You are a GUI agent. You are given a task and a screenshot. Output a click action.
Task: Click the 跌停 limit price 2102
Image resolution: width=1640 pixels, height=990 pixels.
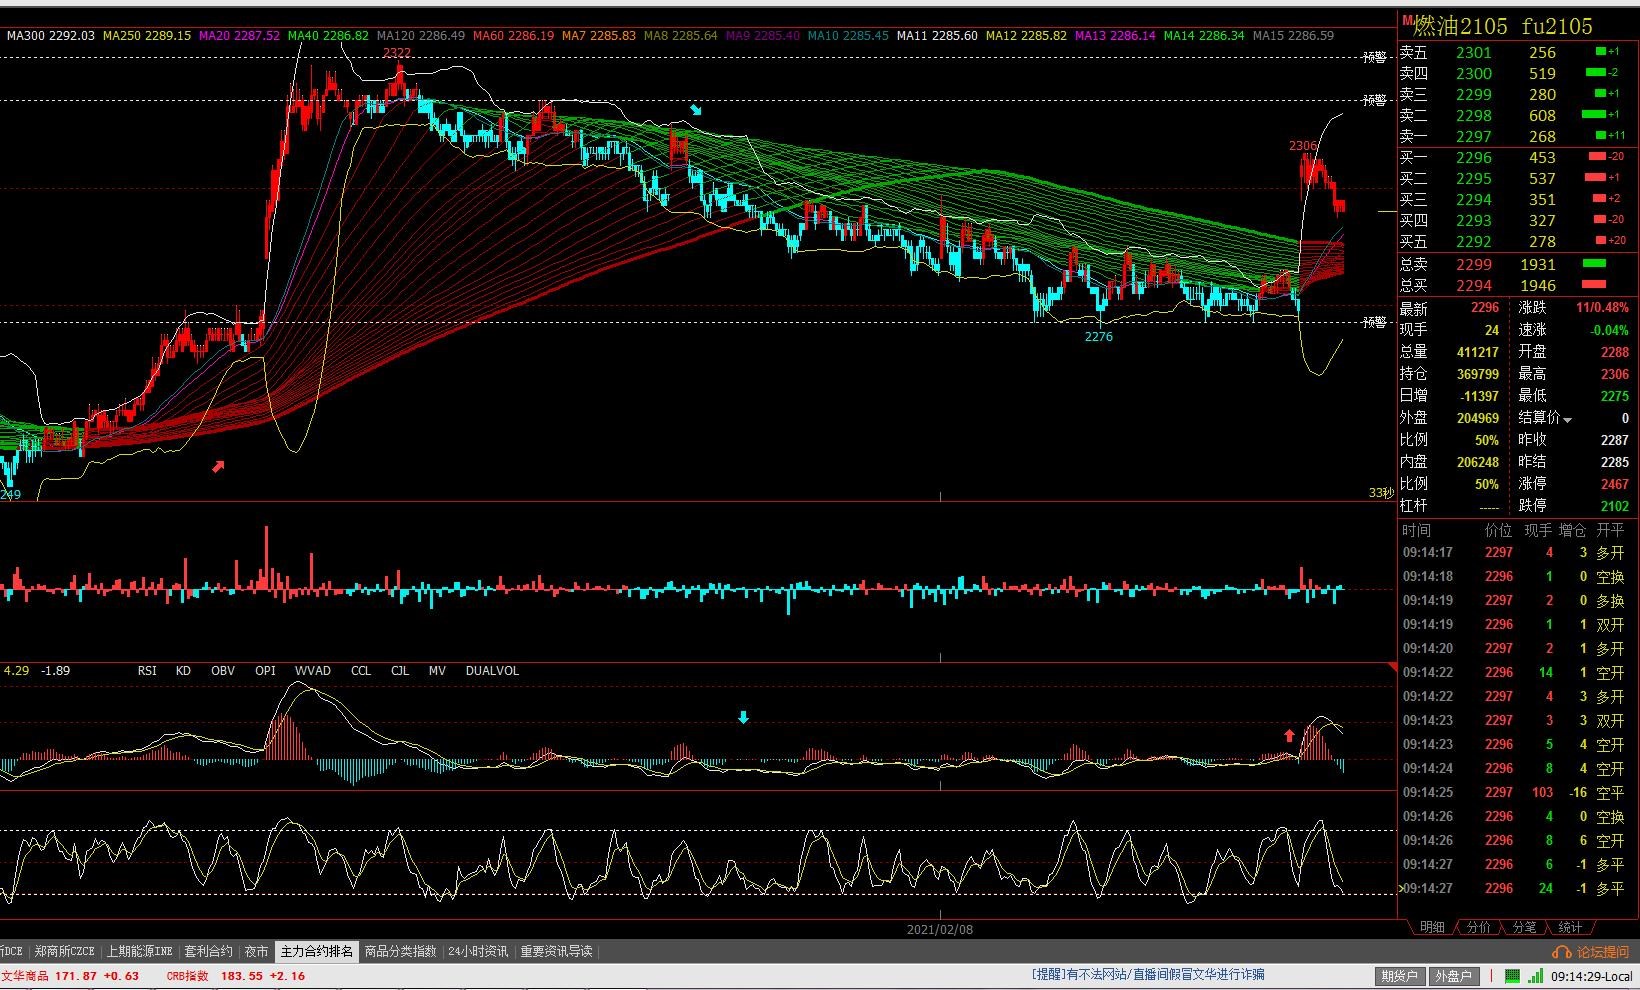tap(1614, 506)
